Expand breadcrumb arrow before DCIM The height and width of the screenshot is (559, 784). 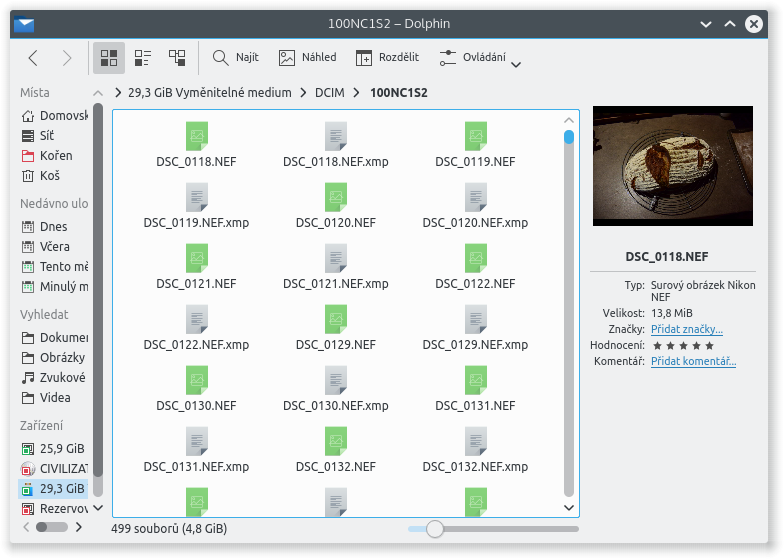pos(304,92)
